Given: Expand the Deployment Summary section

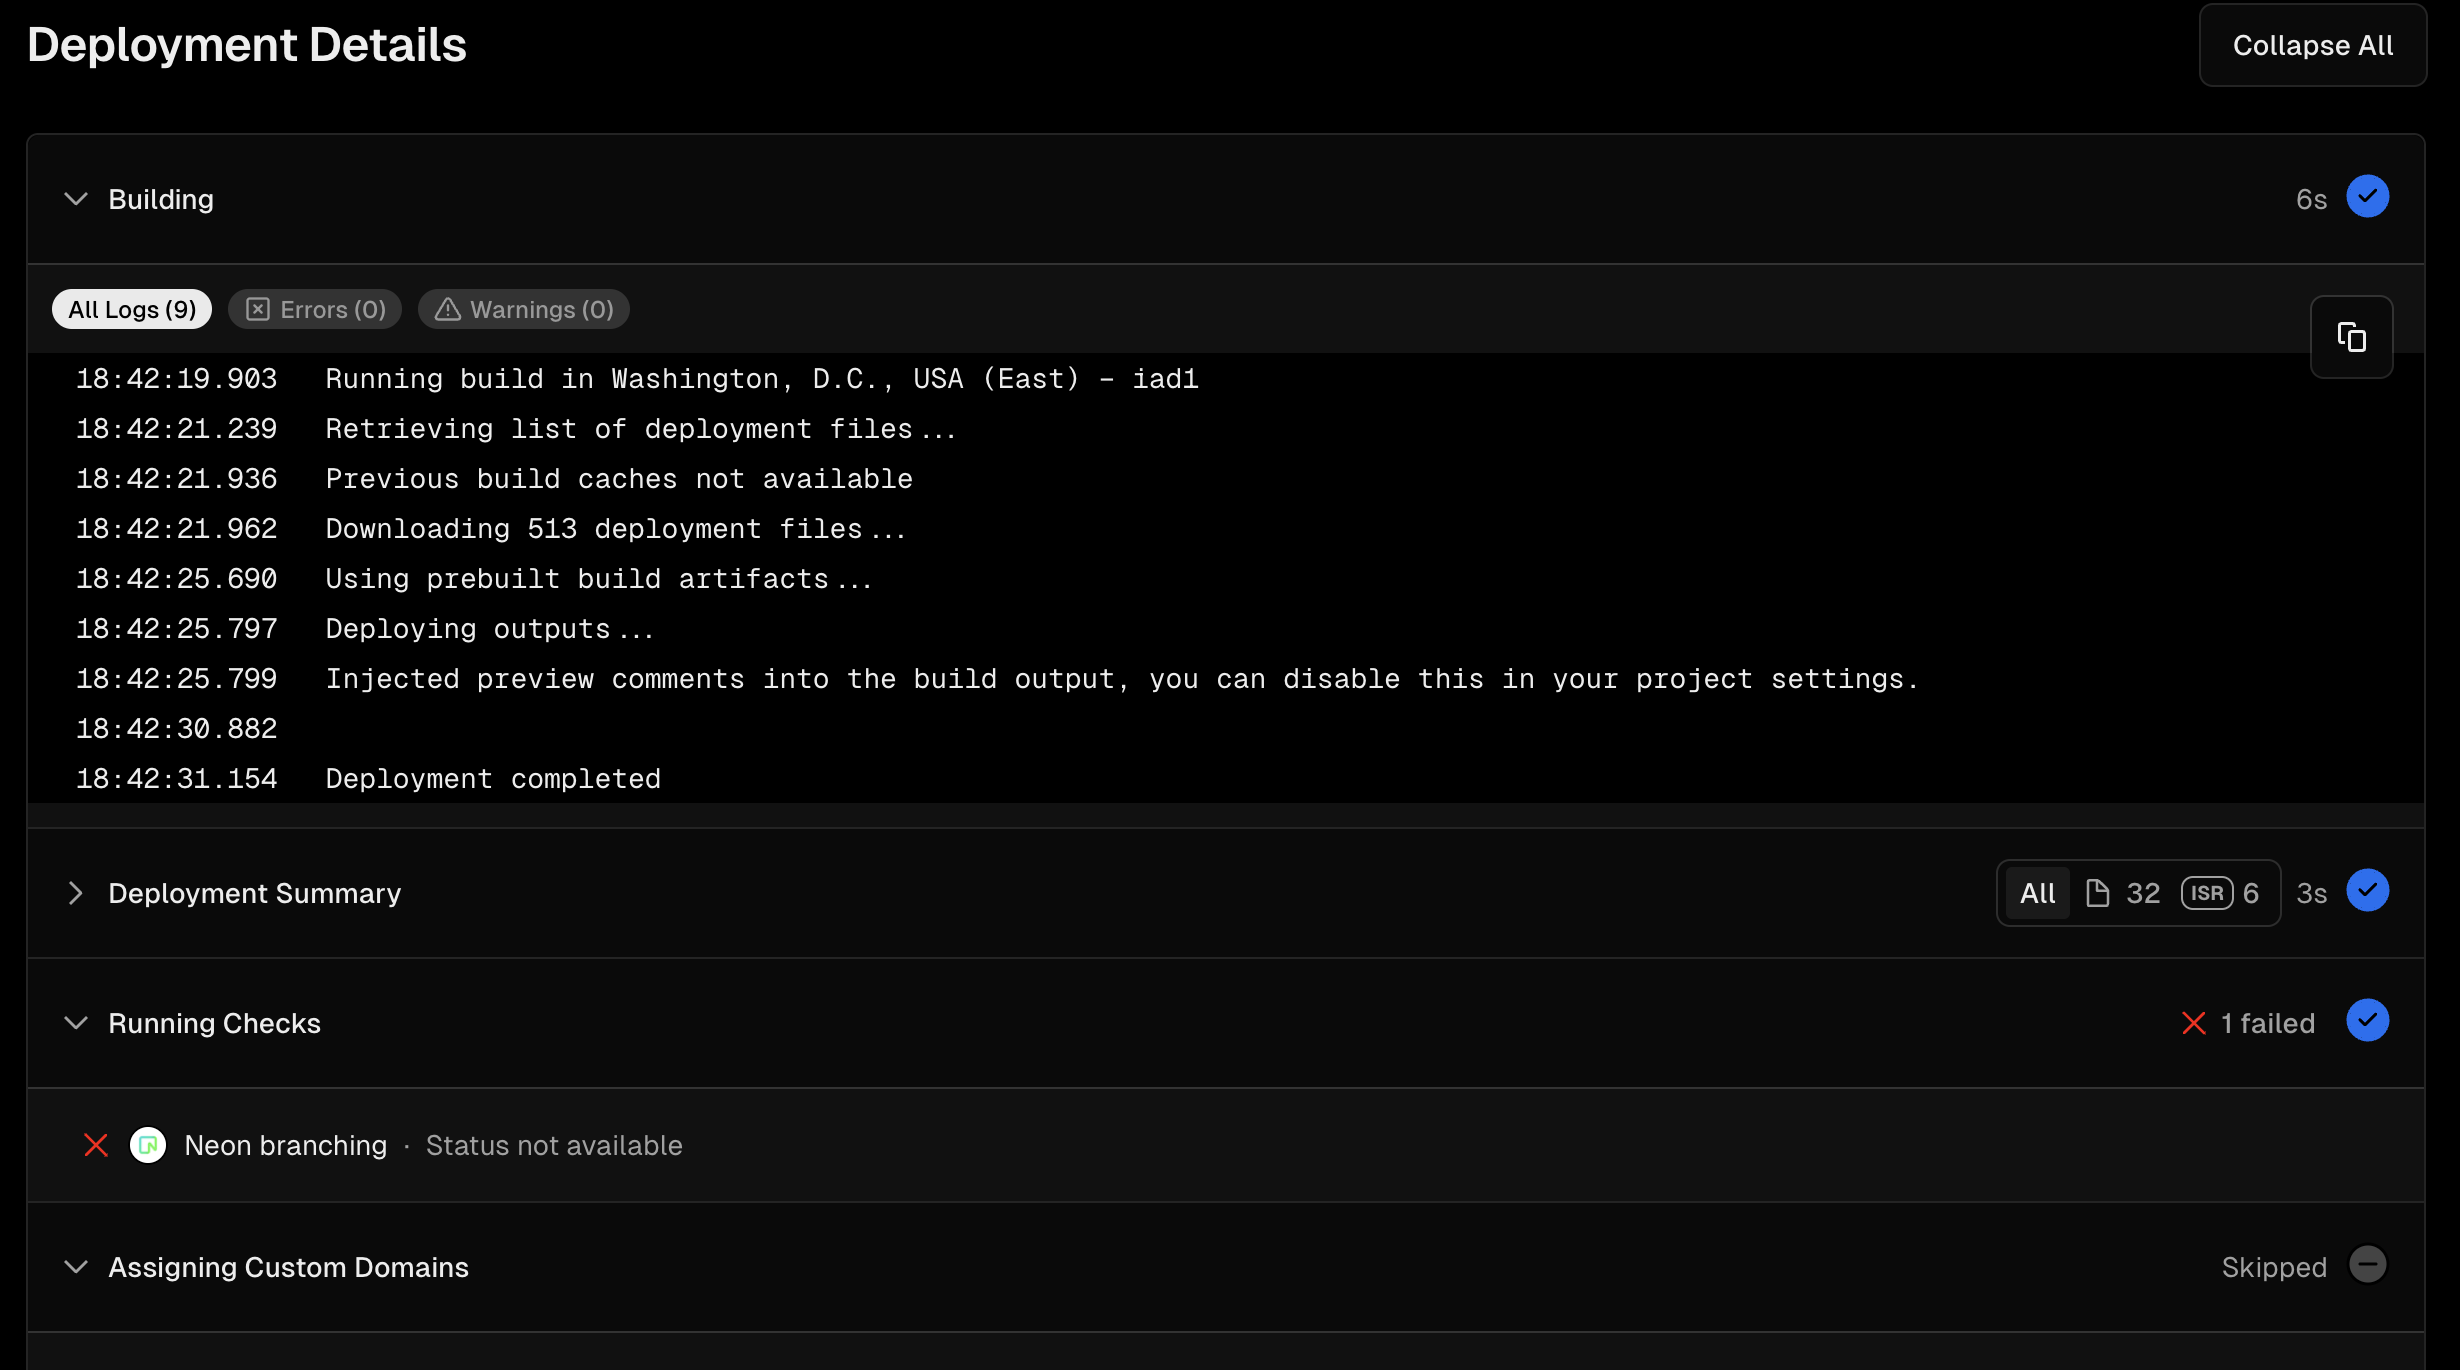Looking at the screenshot, I should [x=76, y=893].
